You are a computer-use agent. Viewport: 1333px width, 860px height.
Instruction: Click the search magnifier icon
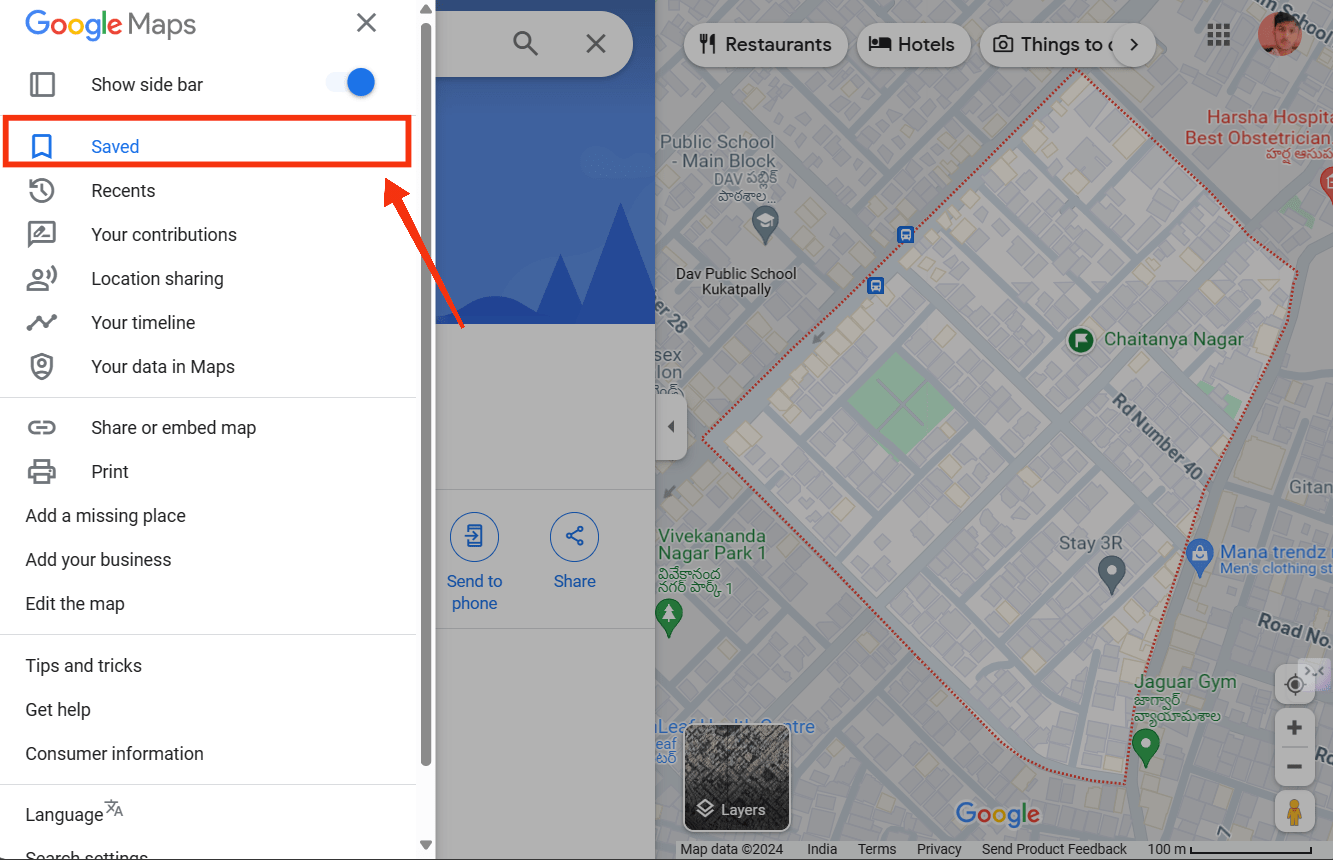[x=525, y=43]
